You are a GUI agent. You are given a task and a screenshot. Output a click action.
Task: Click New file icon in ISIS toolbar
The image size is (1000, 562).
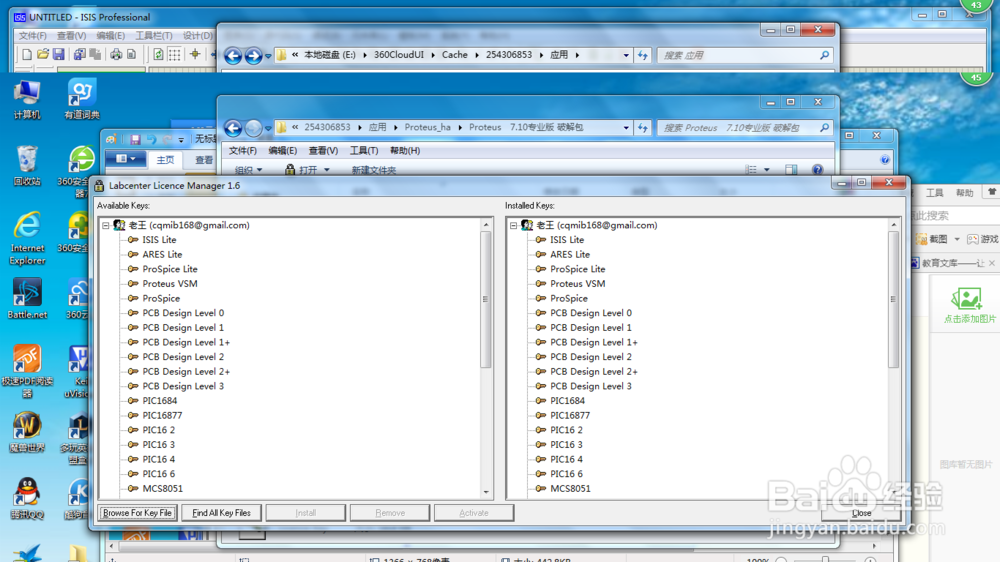(27, 55)
